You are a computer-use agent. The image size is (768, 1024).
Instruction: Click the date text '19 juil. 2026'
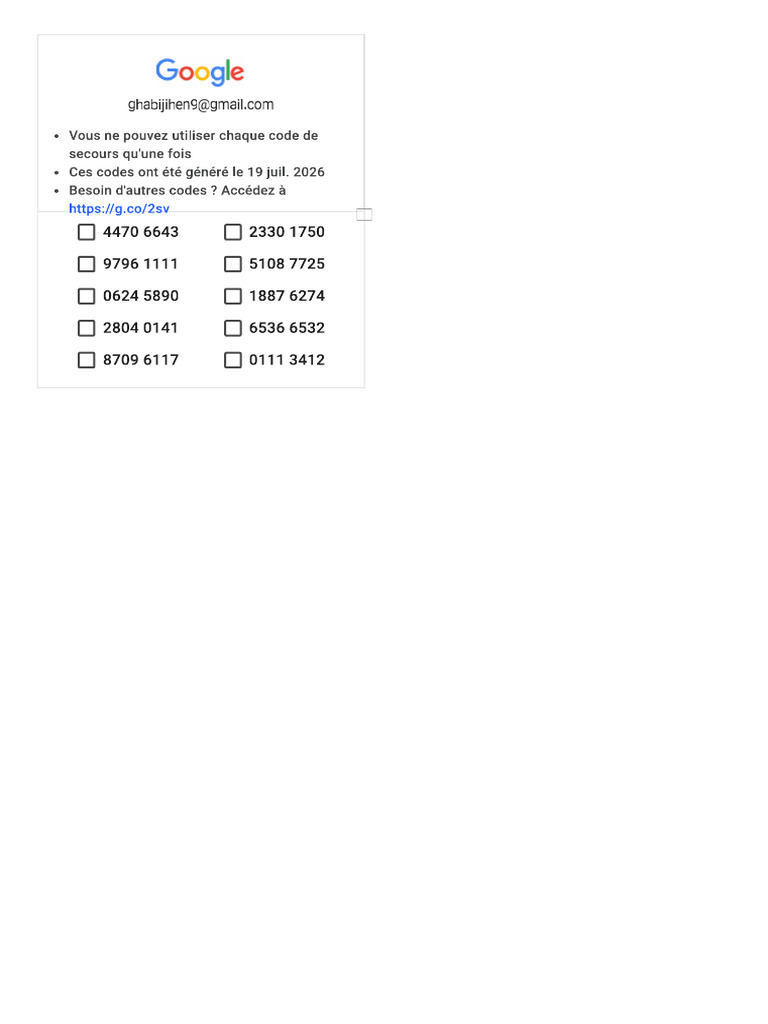[285, 172]
